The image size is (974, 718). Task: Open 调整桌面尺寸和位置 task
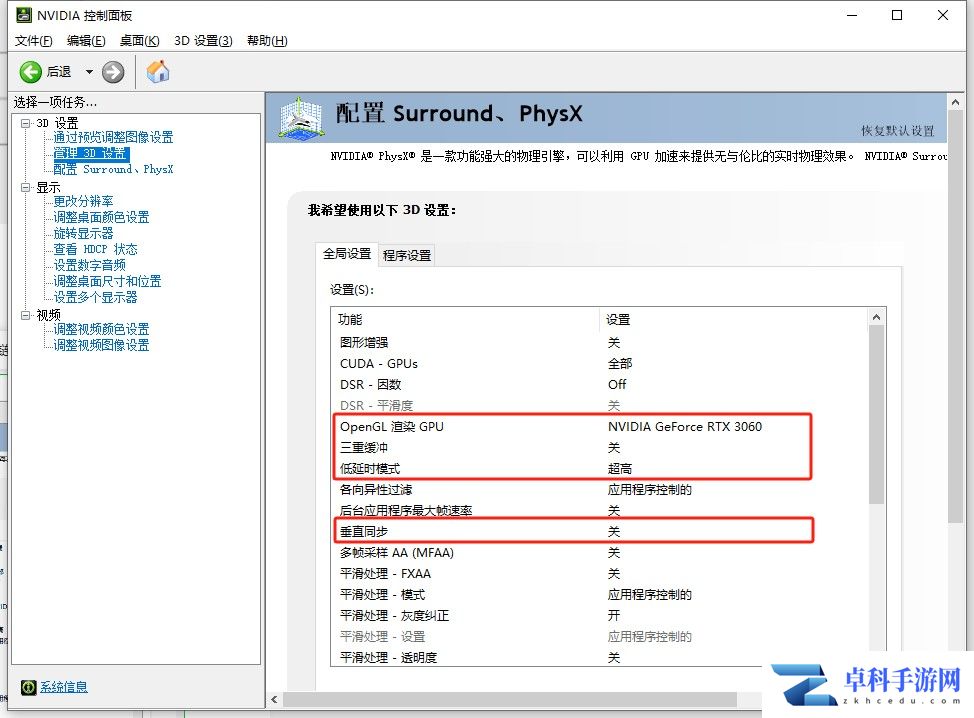click(107, 281)
